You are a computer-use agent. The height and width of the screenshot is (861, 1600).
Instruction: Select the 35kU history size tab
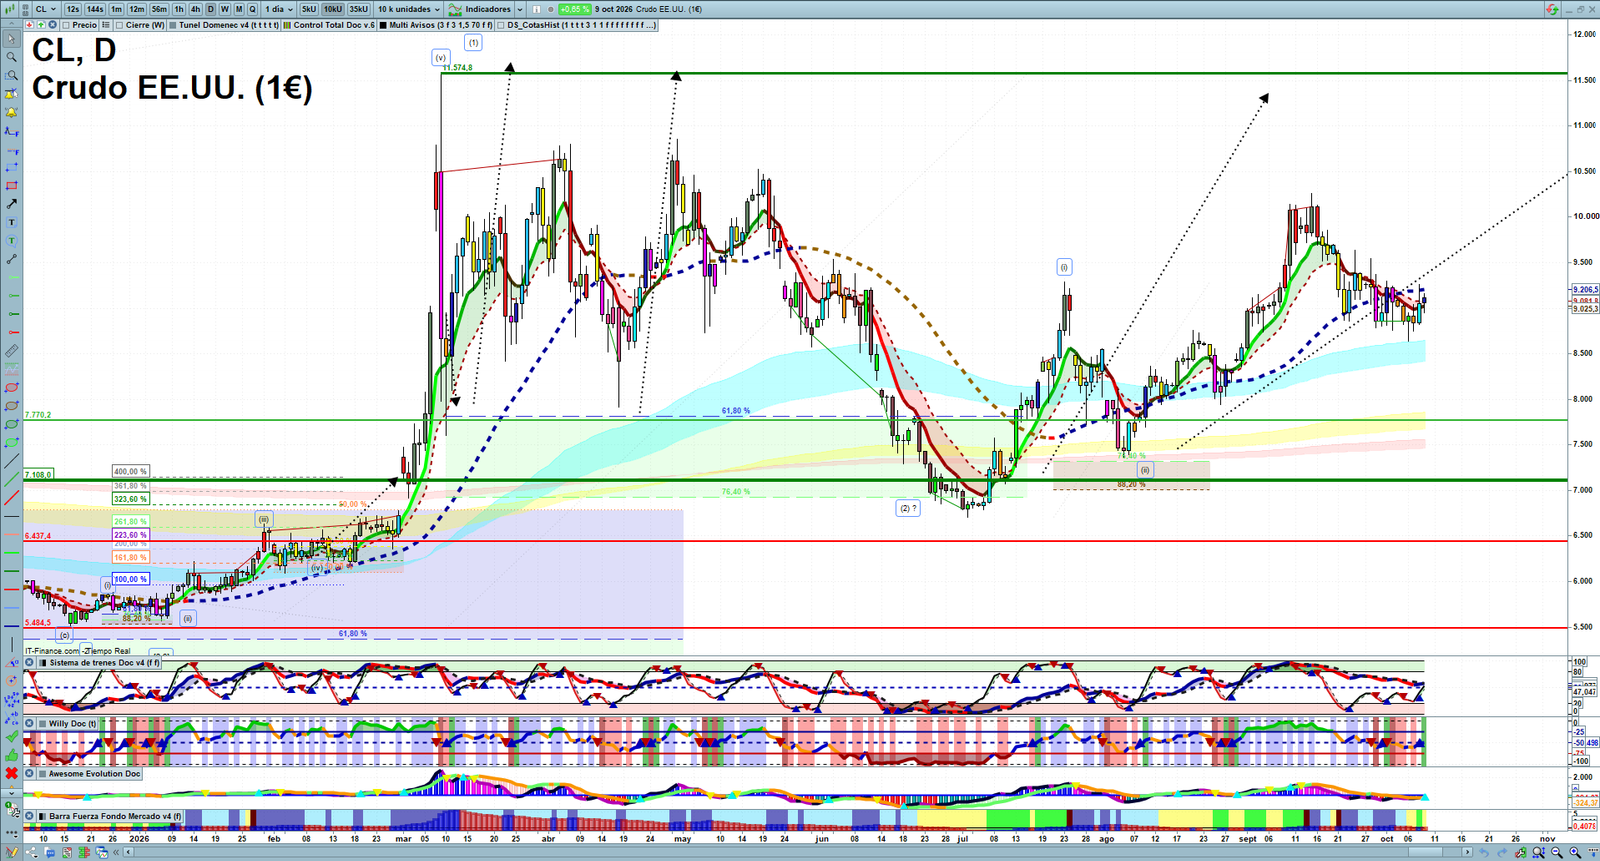tap(358, 9)
